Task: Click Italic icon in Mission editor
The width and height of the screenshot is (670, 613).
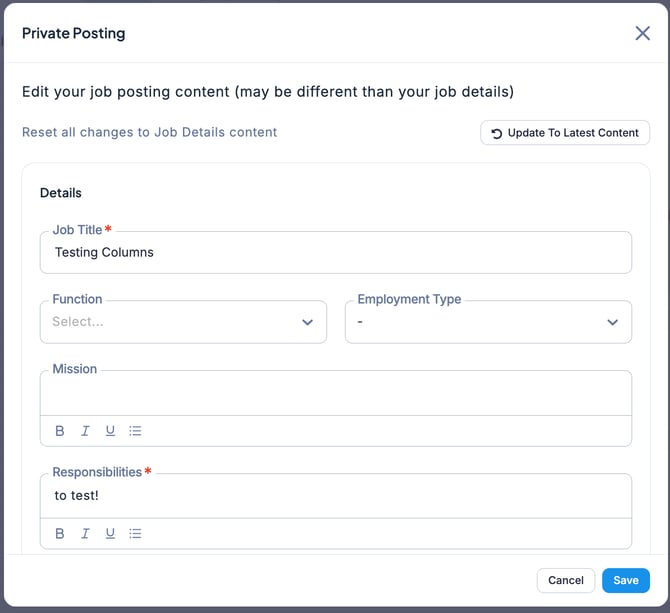Action: click(85, 431)
